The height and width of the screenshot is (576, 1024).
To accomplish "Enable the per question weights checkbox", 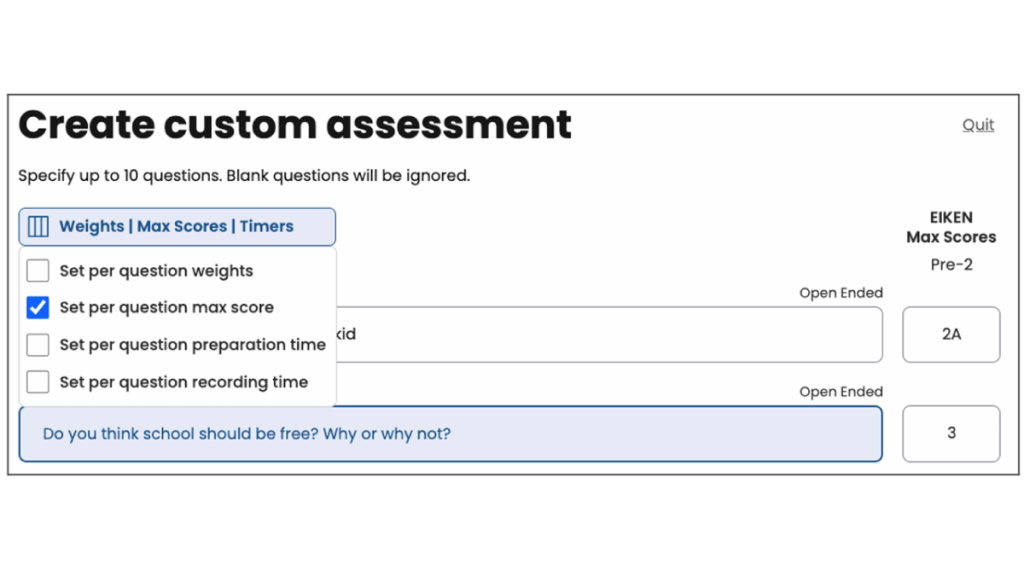I will [38, 271].
